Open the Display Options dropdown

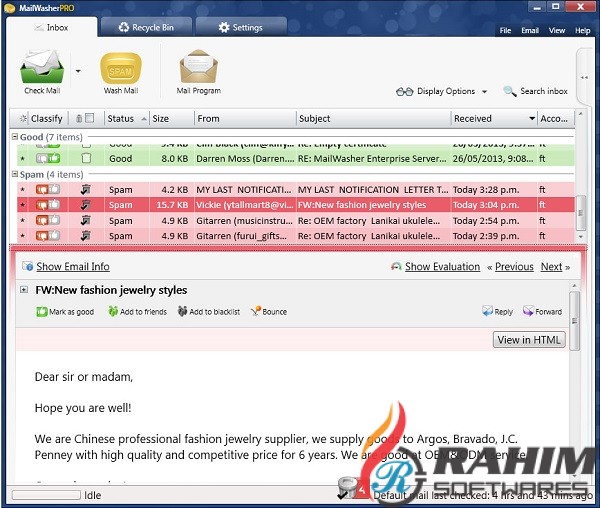(x=442, y=91)
